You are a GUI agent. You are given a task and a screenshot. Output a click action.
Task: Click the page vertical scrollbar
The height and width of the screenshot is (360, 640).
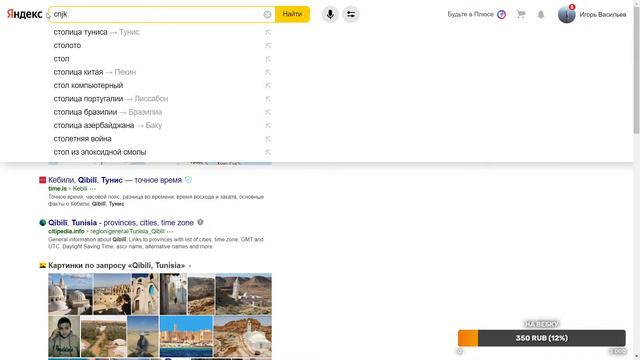pyautogui.click(x=636, y=69)
